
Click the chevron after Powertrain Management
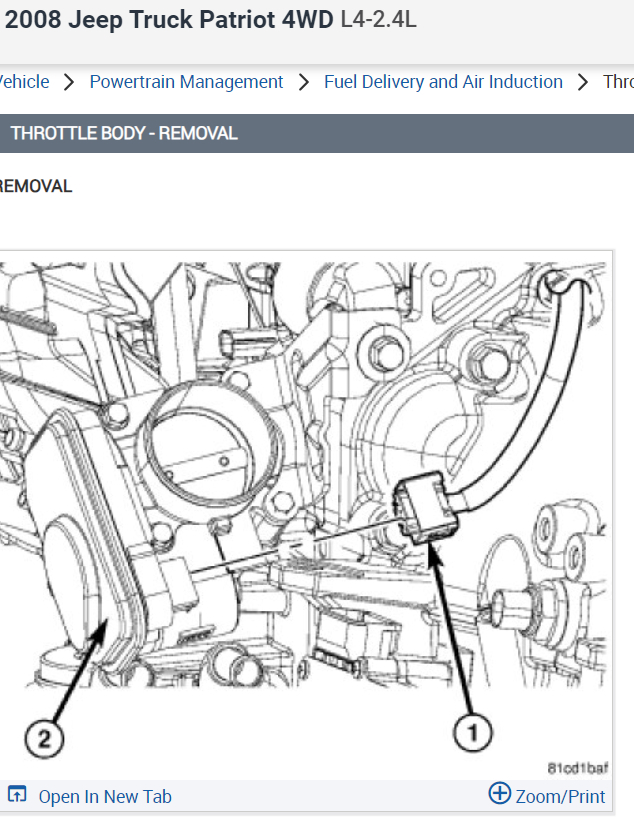coord(303,83)
